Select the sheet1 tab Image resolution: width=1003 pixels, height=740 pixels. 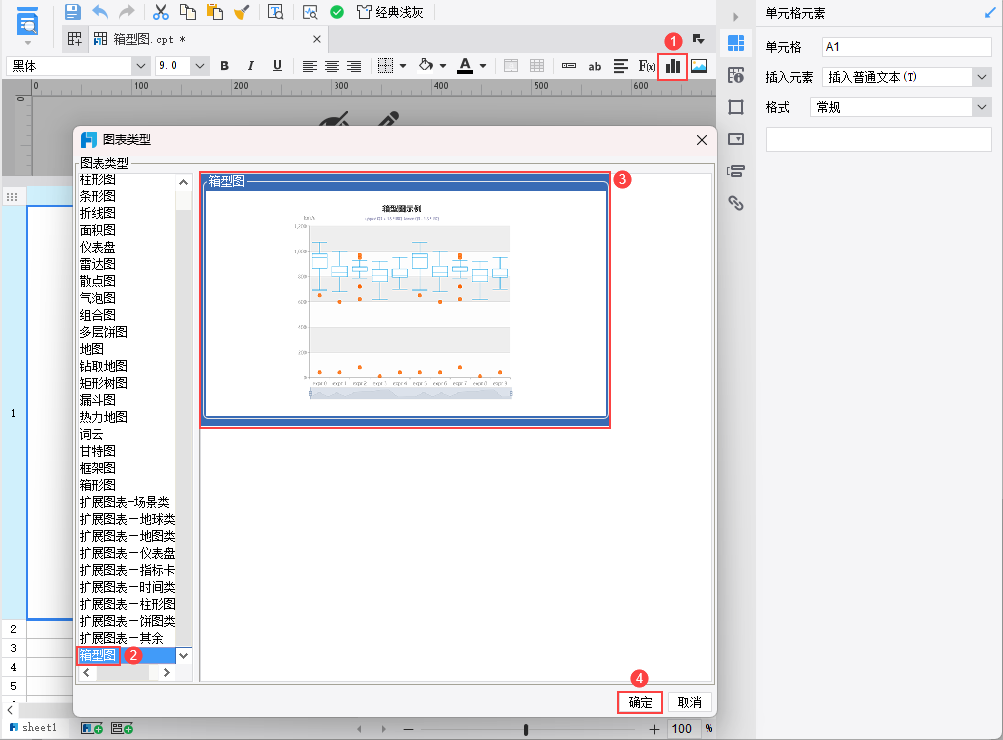33,727
